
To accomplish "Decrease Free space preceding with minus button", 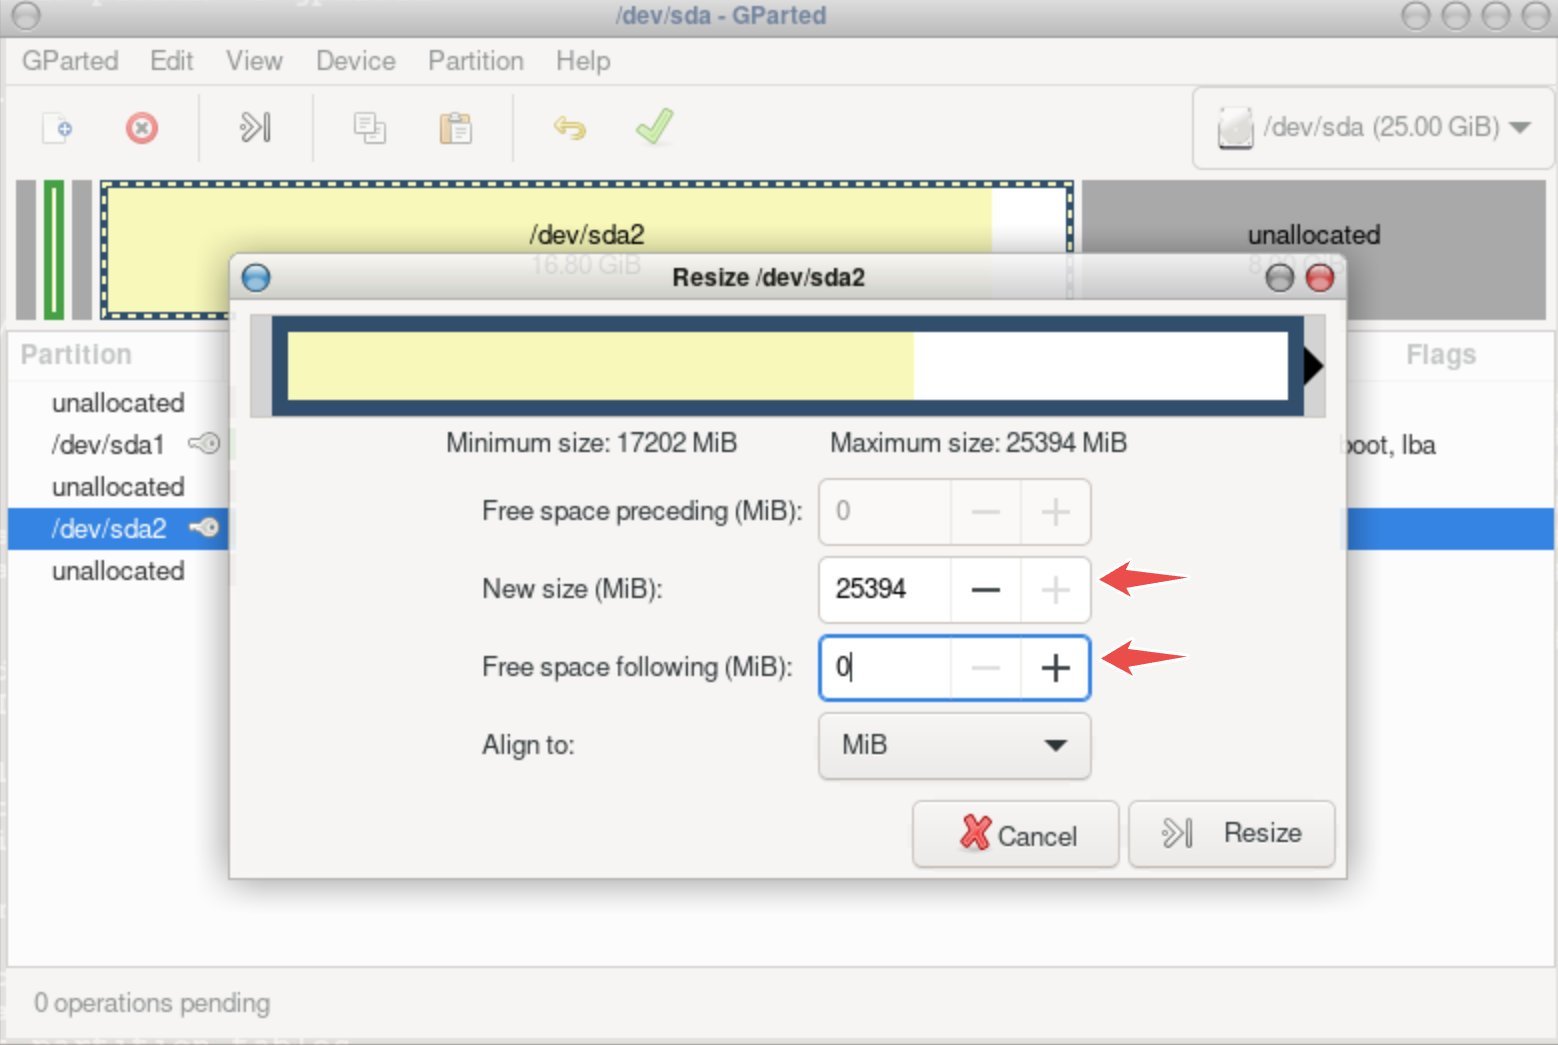I will (985, 511).
